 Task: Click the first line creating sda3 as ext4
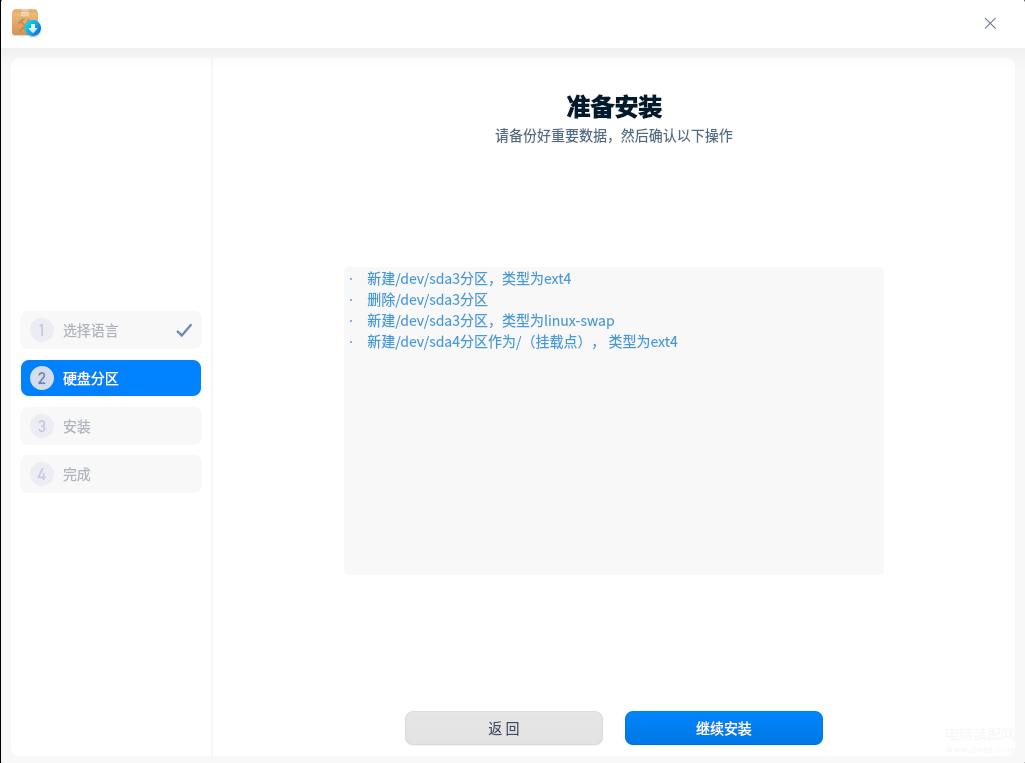[469, 279]
